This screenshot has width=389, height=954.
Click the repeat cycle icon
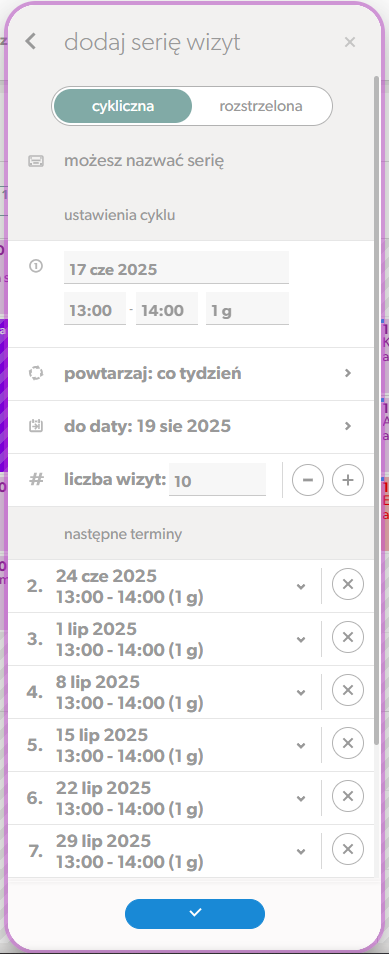(36, 373)
